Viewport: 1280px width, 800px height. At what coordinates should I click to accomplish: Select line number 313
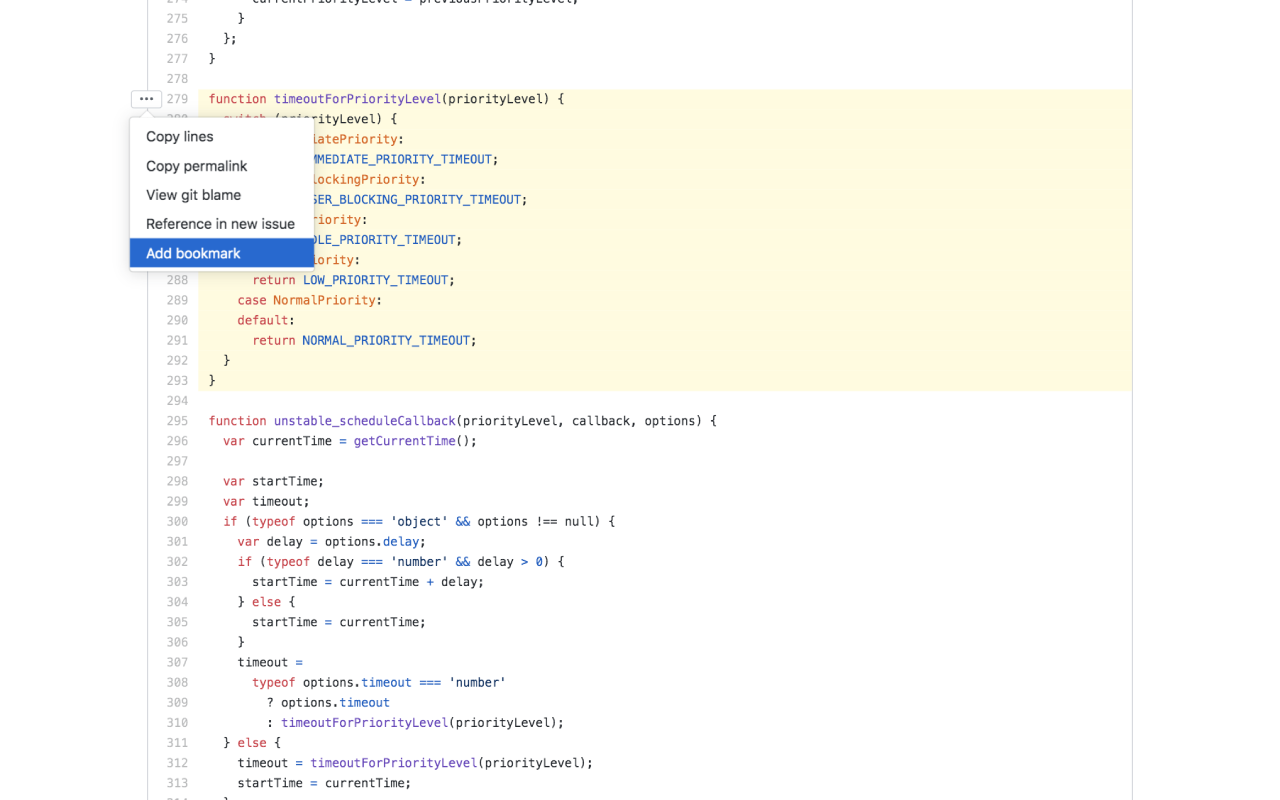(177, 782)
